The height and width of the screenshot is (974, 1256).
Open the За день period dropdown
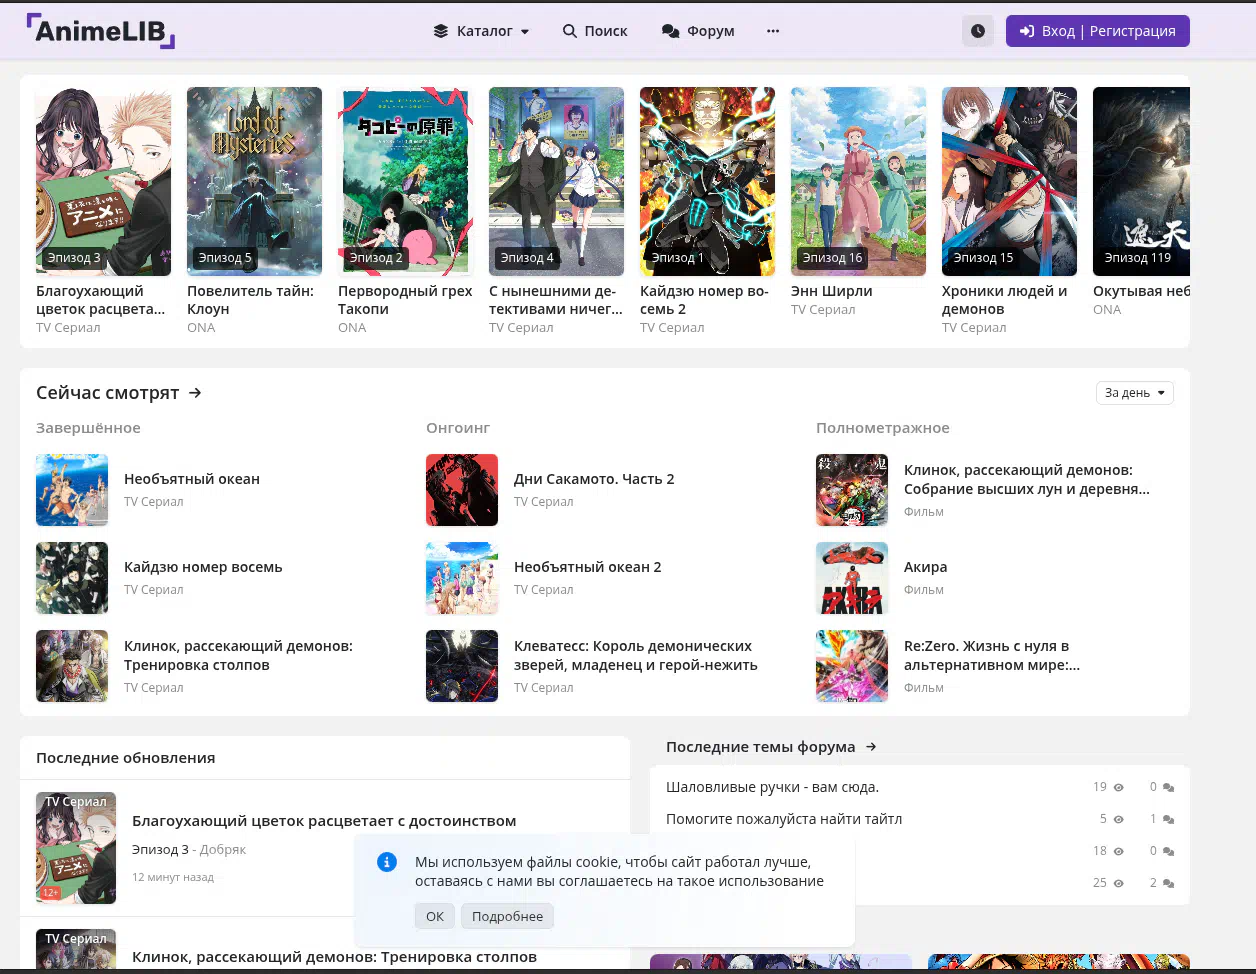pyautogui.click(x=1135, y=393)
